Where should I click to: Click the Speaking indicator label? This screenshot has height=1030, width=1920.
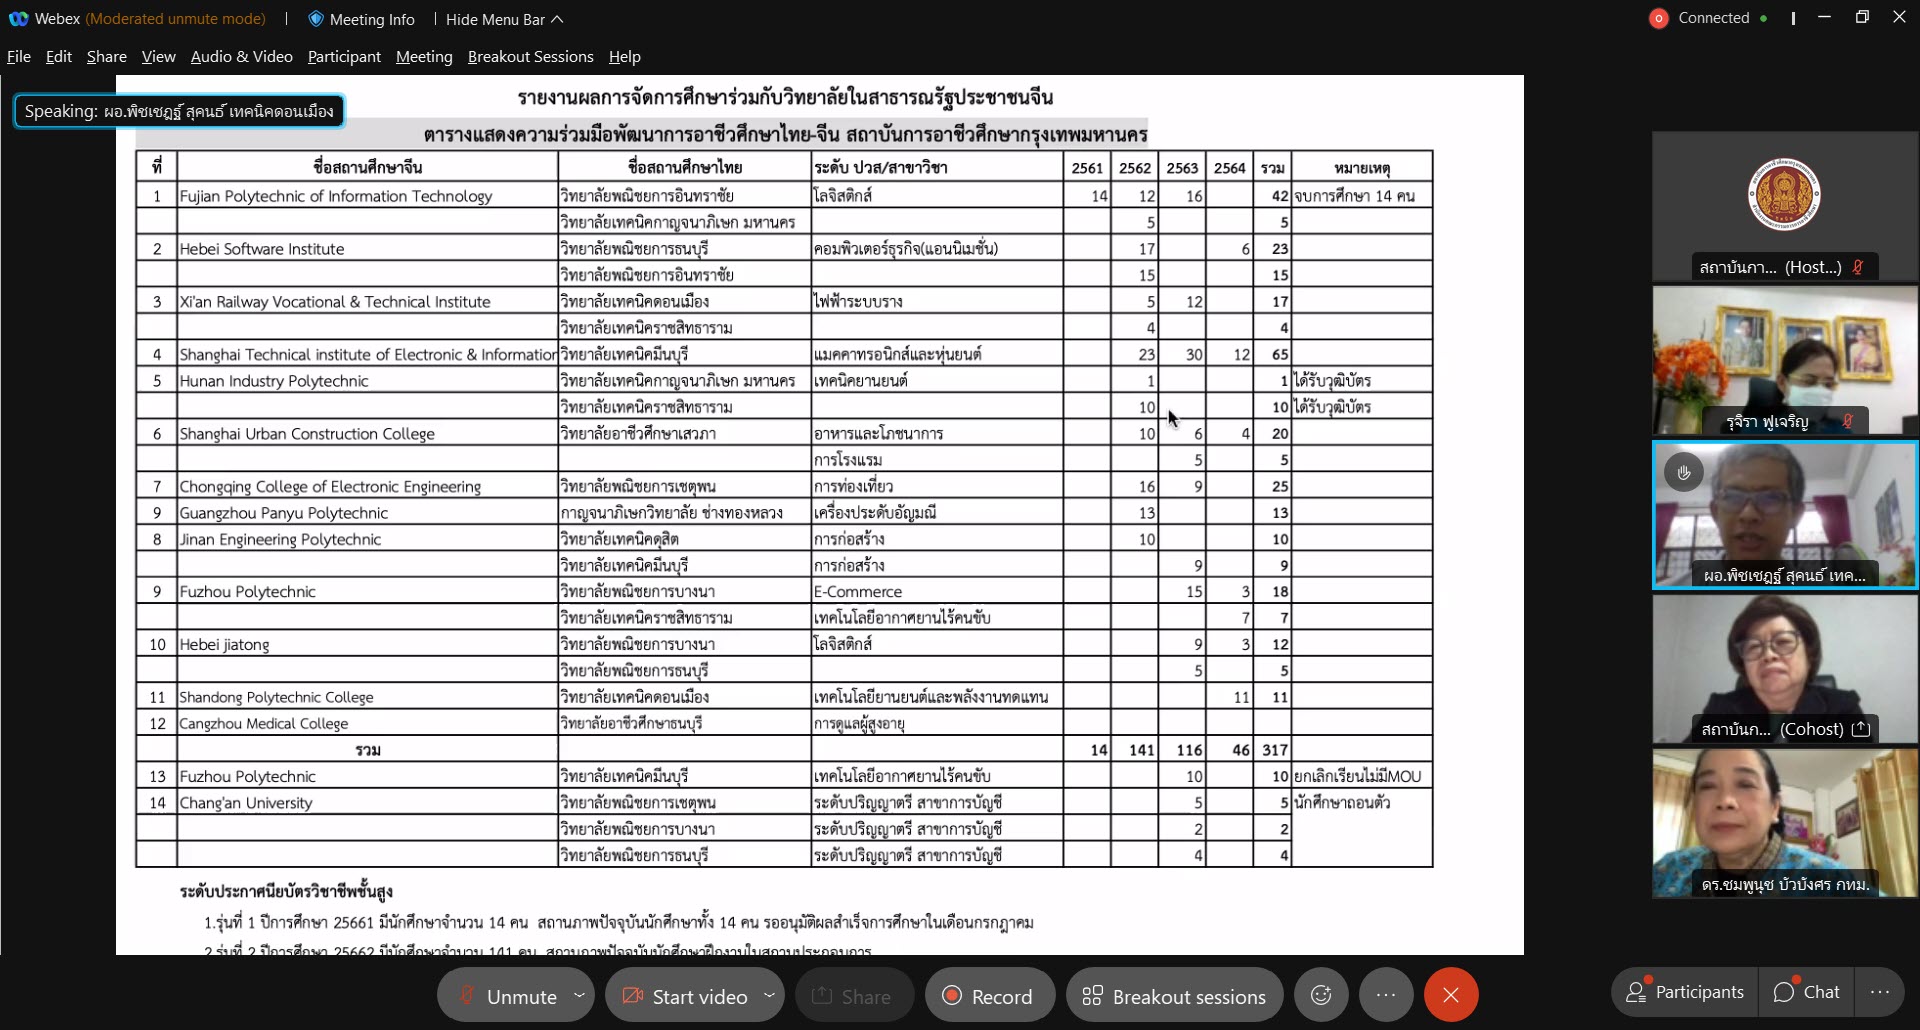179,111
